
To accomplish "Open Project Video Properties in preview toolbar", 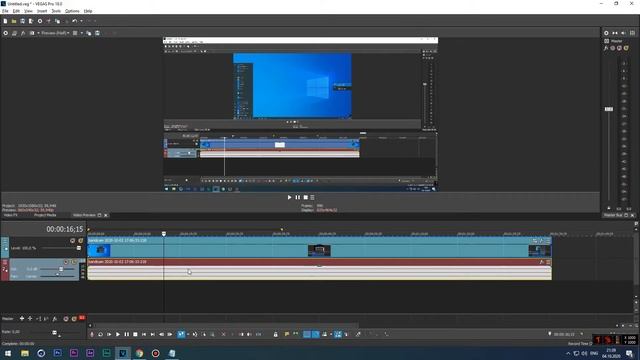I will [x=6, y=33].
